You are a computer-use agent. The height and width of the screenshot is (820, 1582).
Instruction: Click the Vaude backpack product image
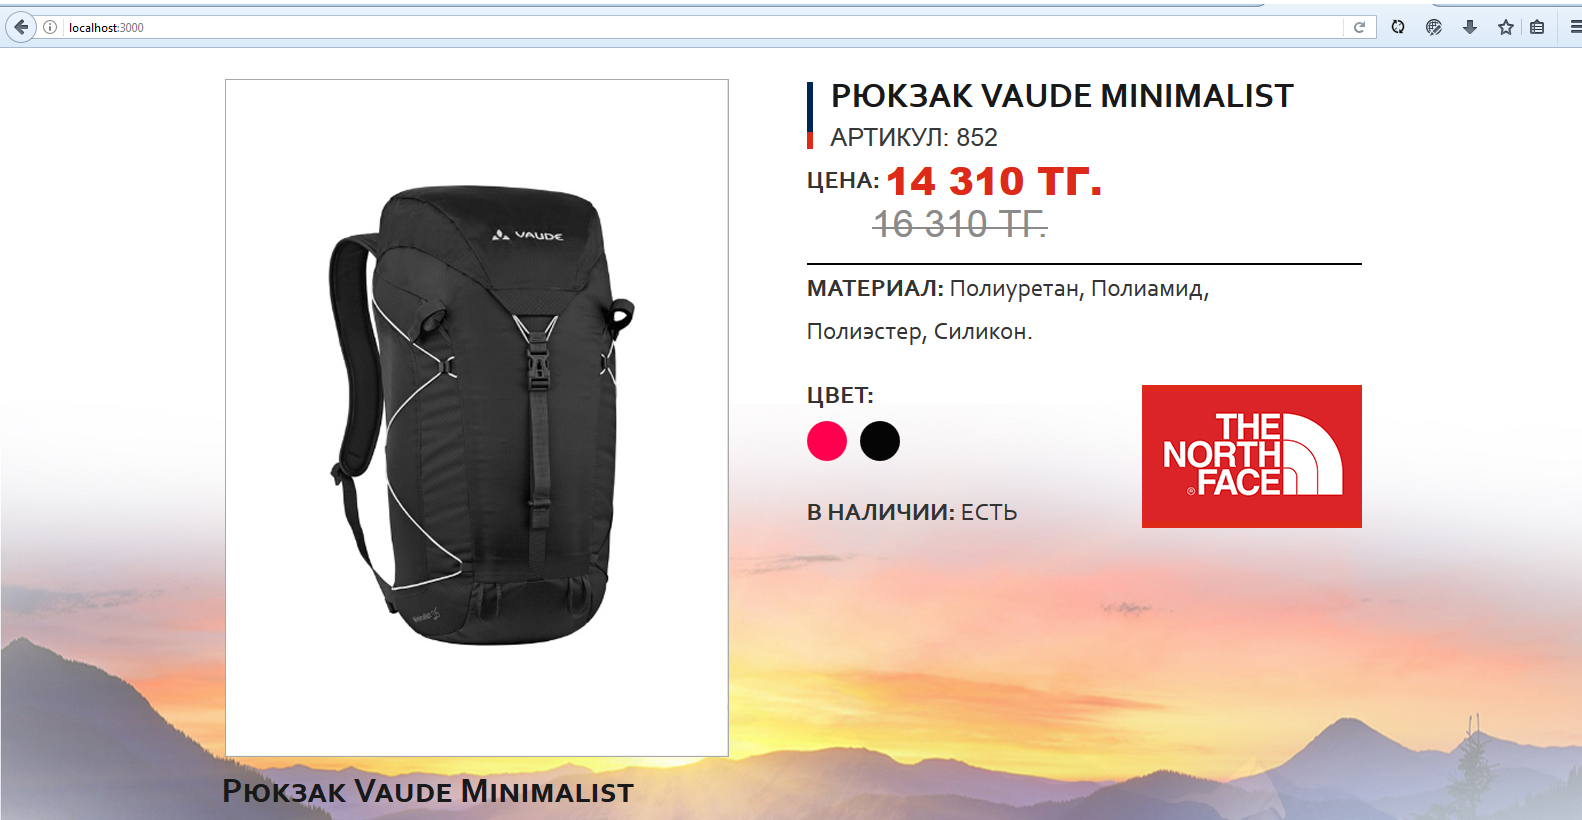pos(477,418)
